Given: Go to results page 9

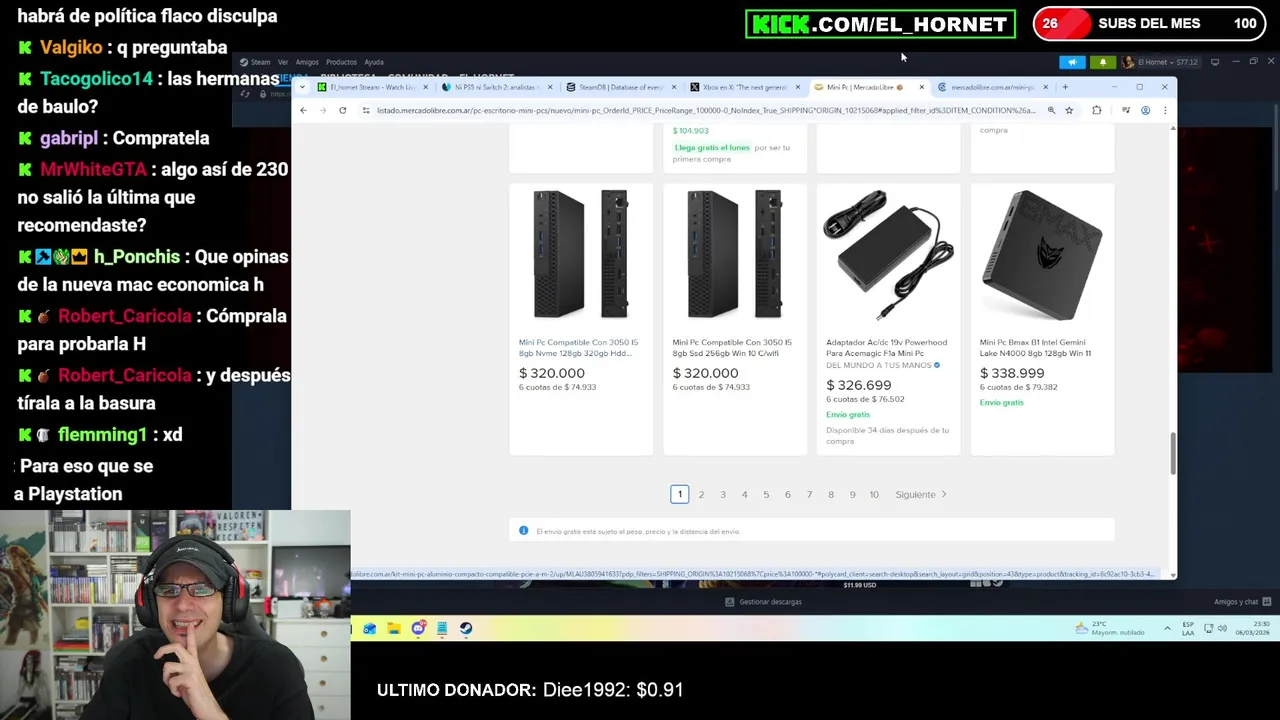Looking at the screenshot, I should coord(852,494).
